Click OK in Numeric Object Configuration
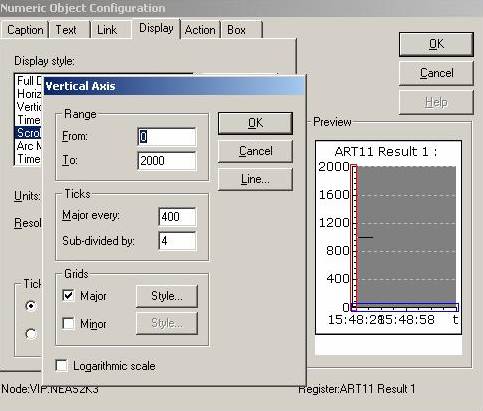 [x=436, y=44]
